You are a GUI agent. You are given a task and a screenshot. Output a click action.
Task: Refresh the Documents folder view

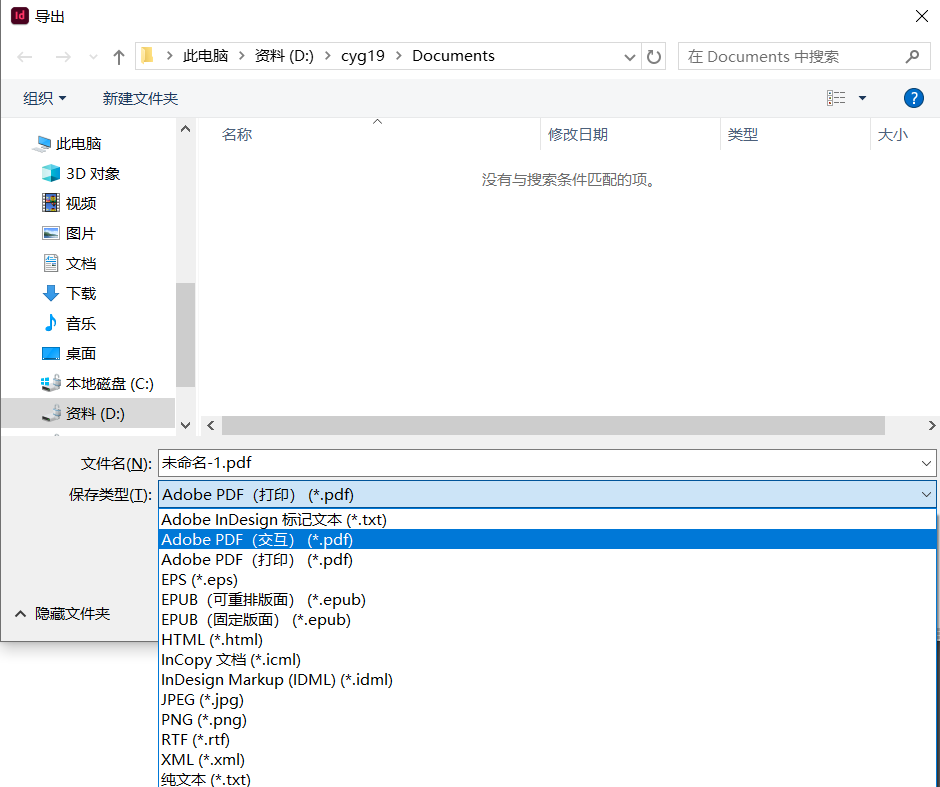click(x=653, y=57)
